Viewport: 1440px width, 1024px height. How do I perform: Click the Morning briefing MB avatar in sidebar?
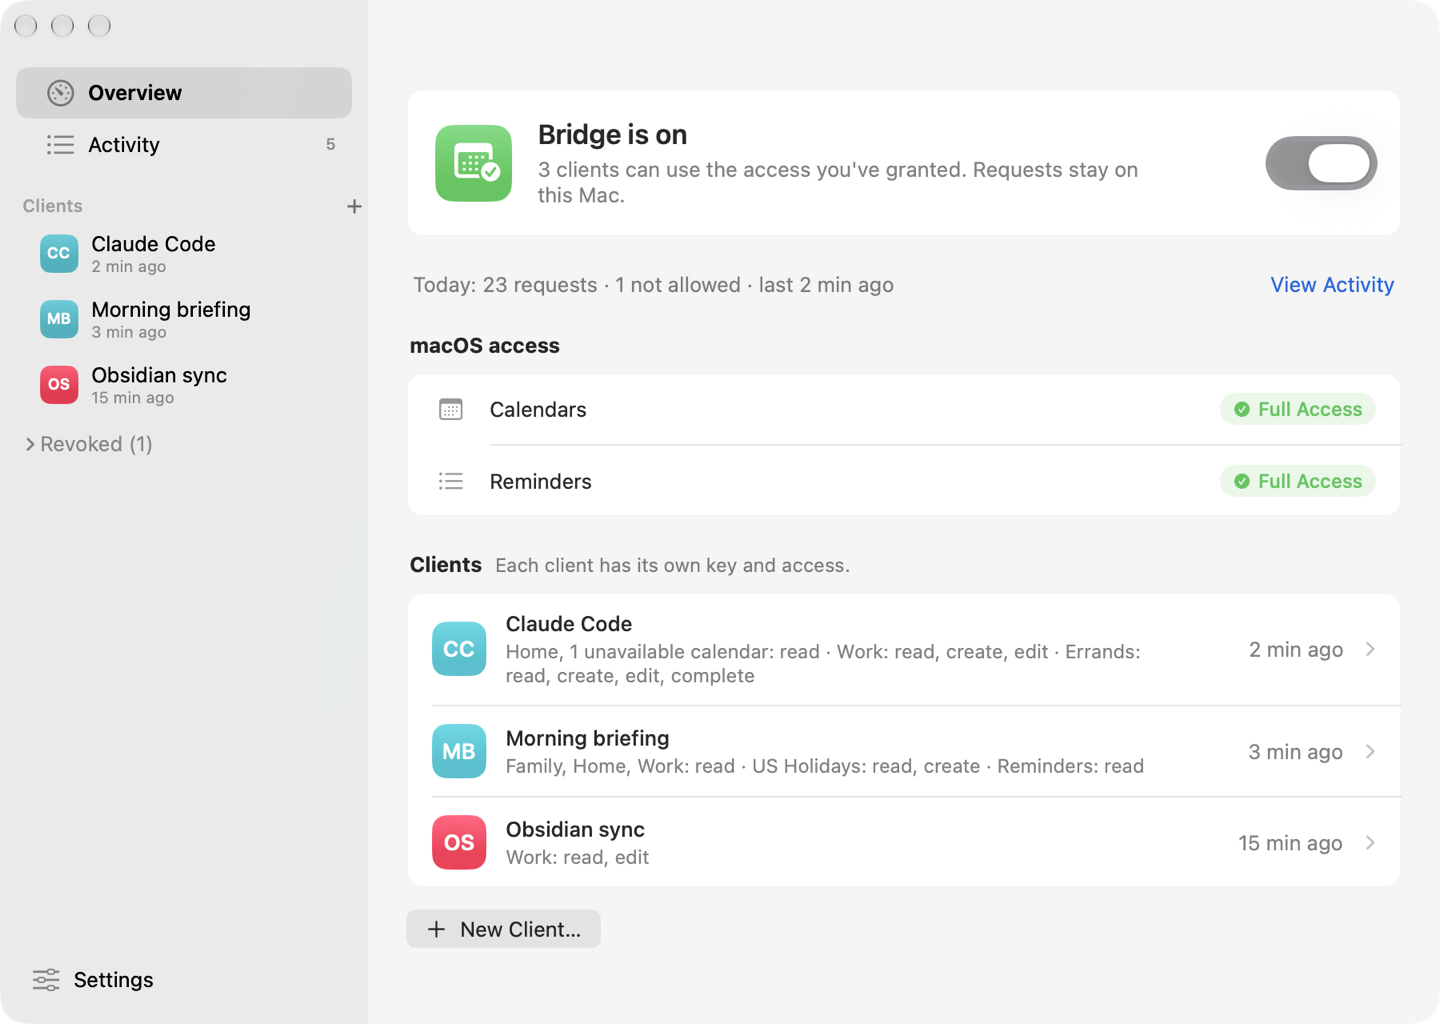(x=59, y=319)
